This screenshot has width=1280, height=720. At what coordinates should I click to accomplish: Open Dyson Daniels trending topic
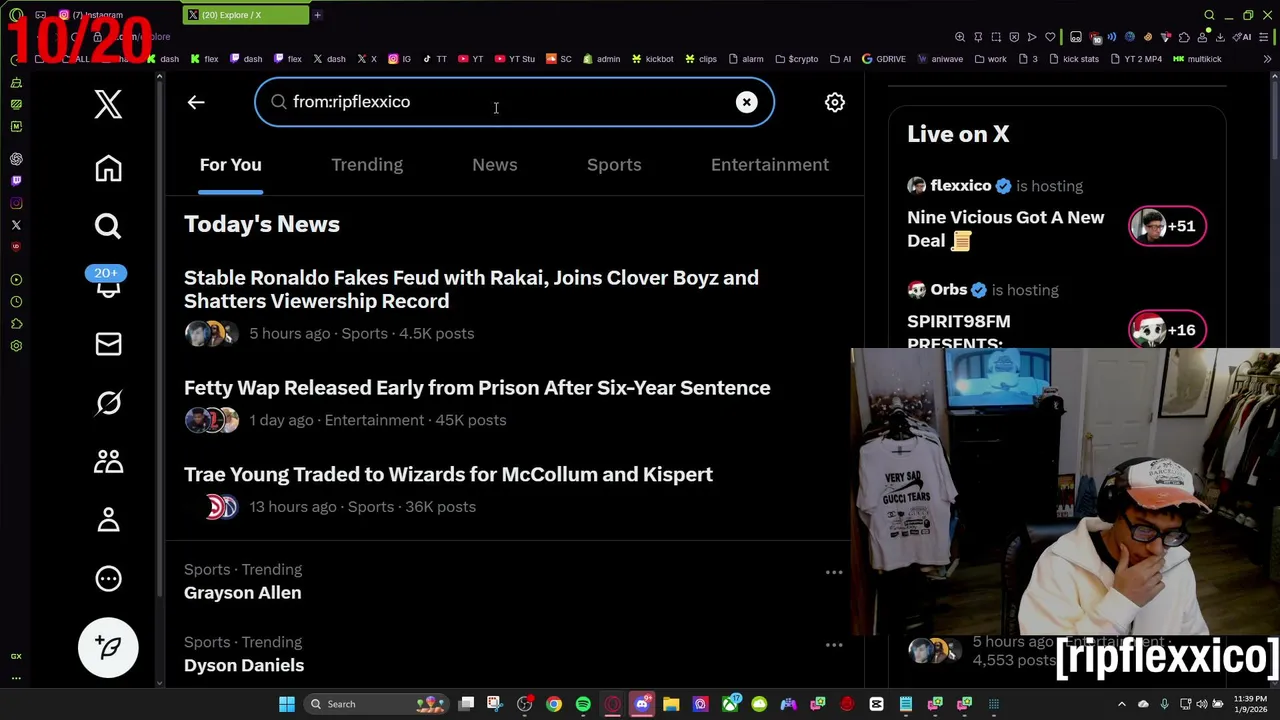(x=244, y=665)
